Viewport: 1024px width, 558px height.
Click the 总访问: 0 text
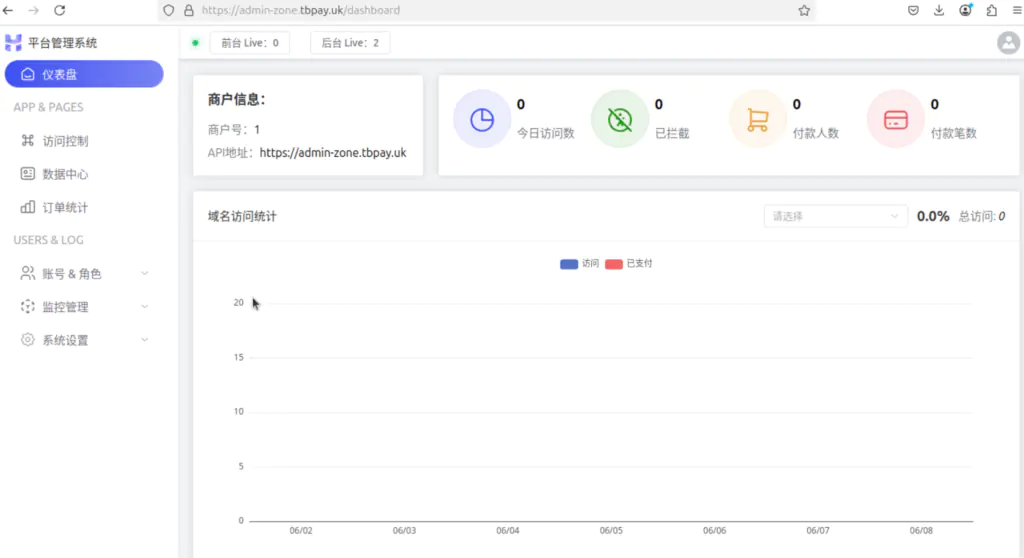click(982, 216)
